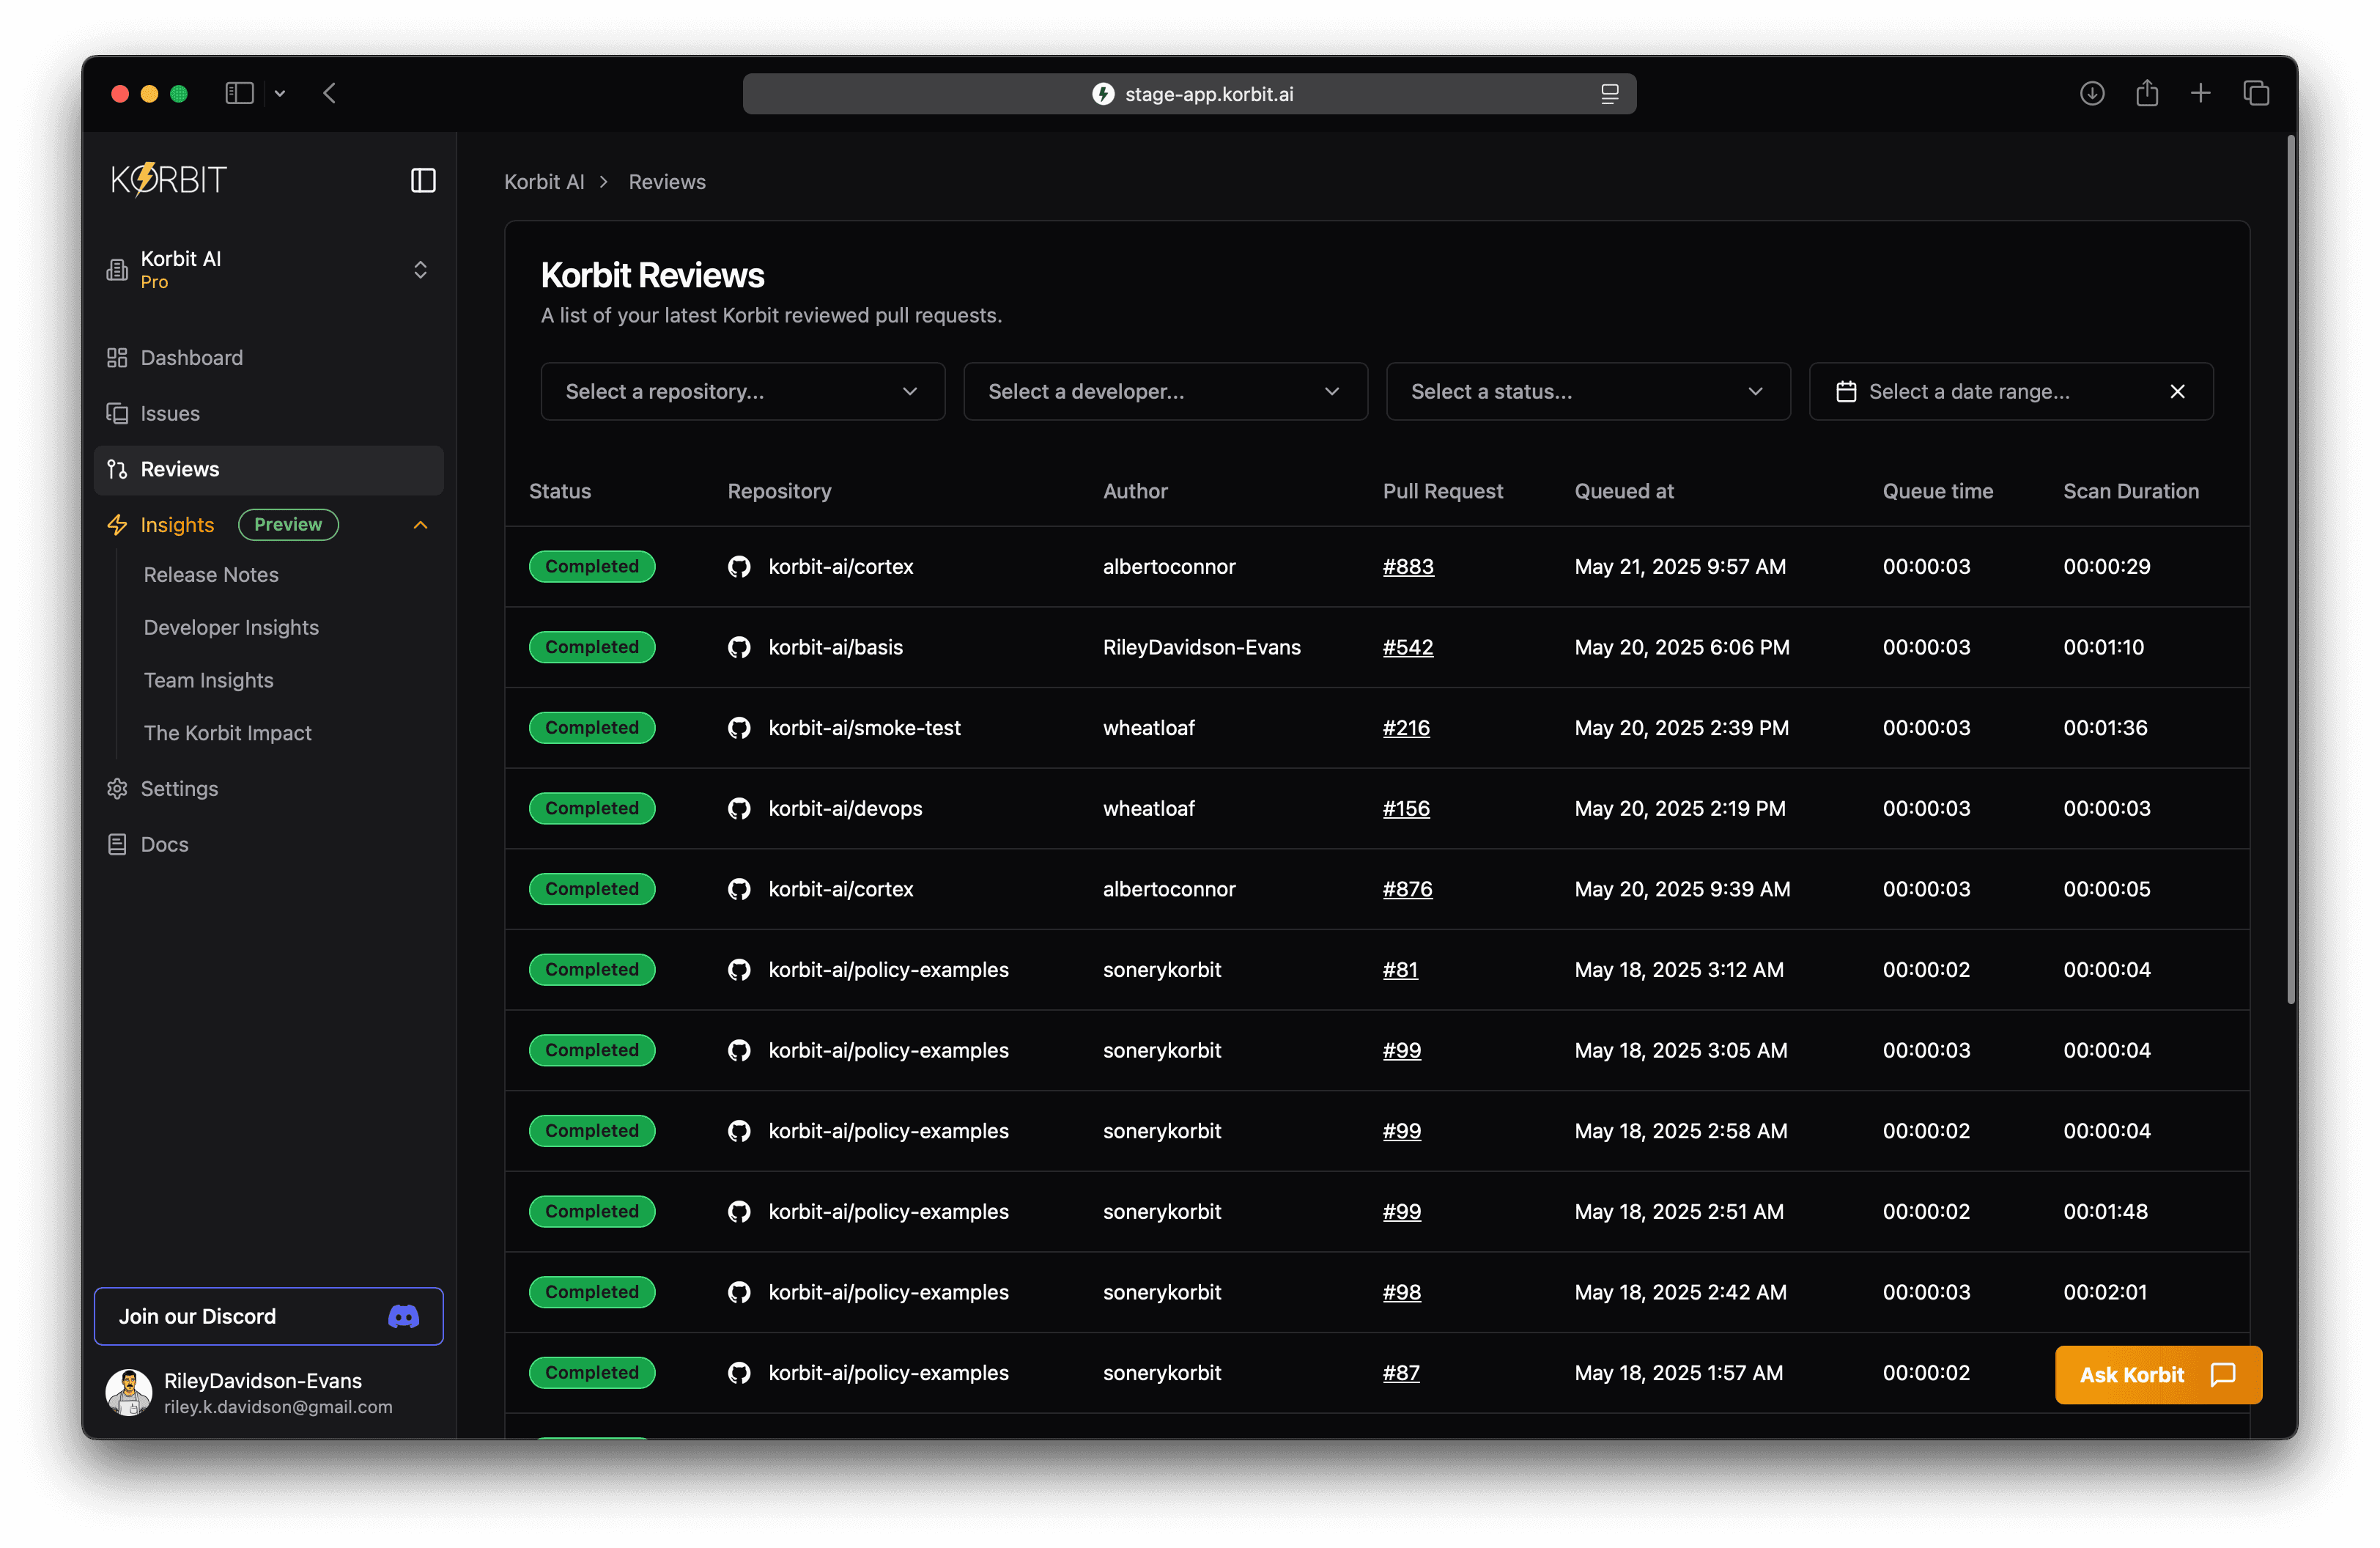Open the Safari sidebar toggle icon
The width and height of the screenshot is (2380, 1548).
pyautogui.click(x=240, y=93)
